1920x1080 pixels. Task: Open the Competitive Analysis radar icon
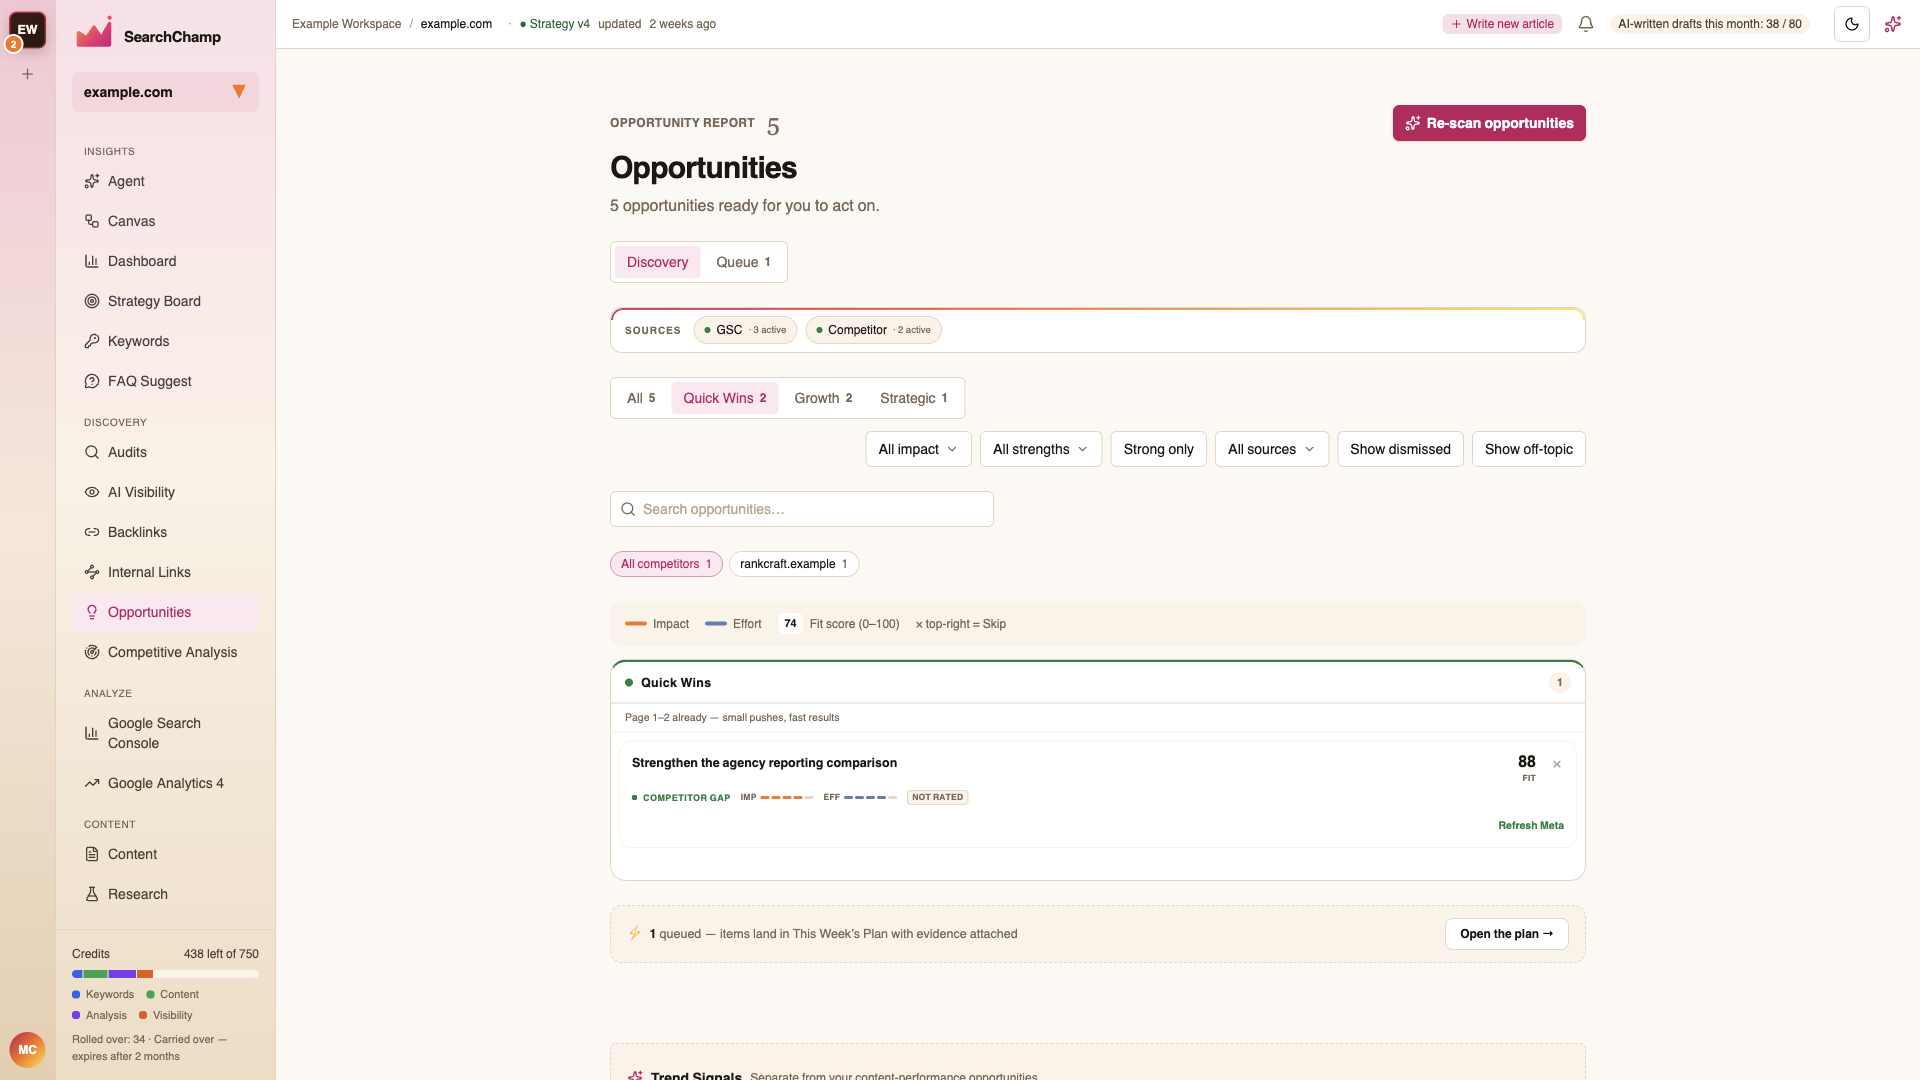(x=92, y=652)
